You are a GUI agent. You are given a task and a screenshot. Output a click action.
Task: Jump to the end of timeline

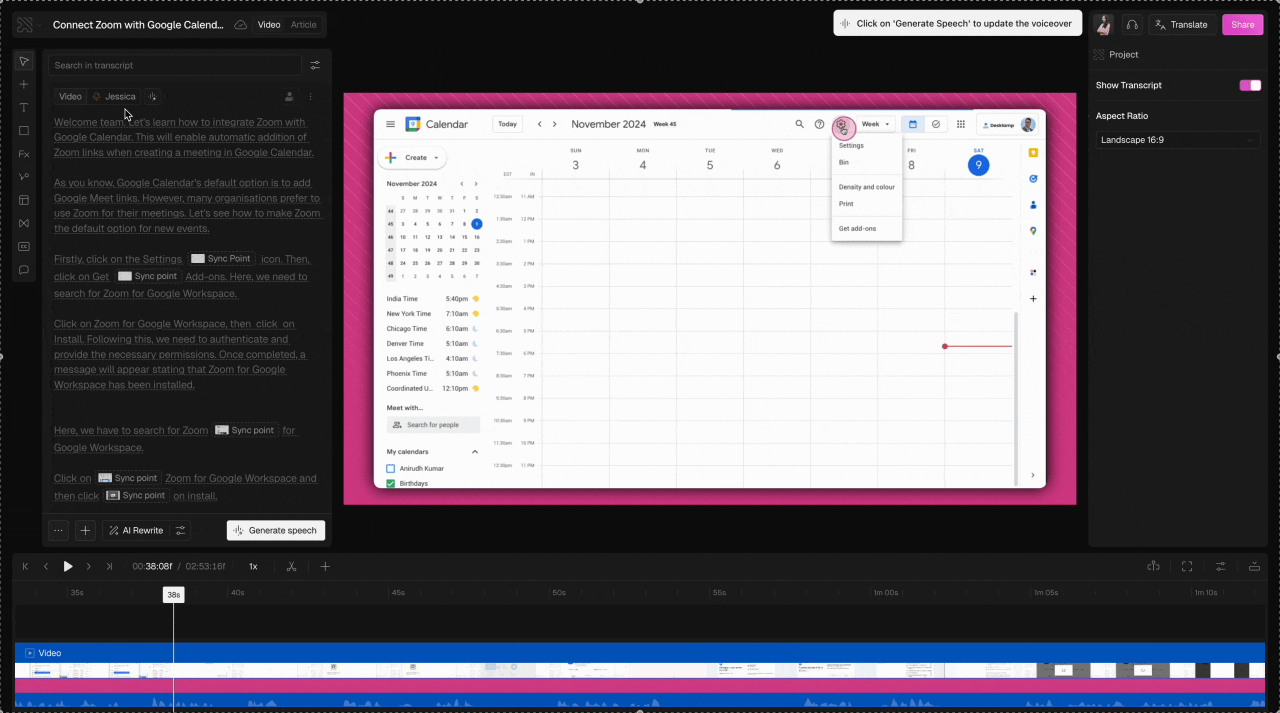(x=110, y=566)
